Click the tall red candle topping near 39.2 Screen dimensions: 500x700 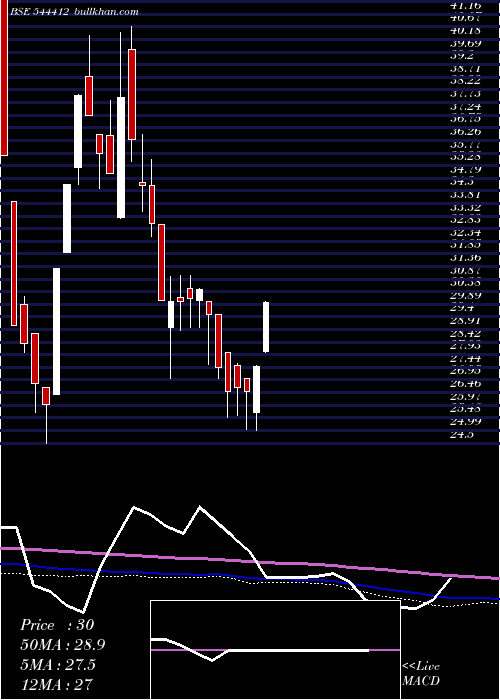132,95
